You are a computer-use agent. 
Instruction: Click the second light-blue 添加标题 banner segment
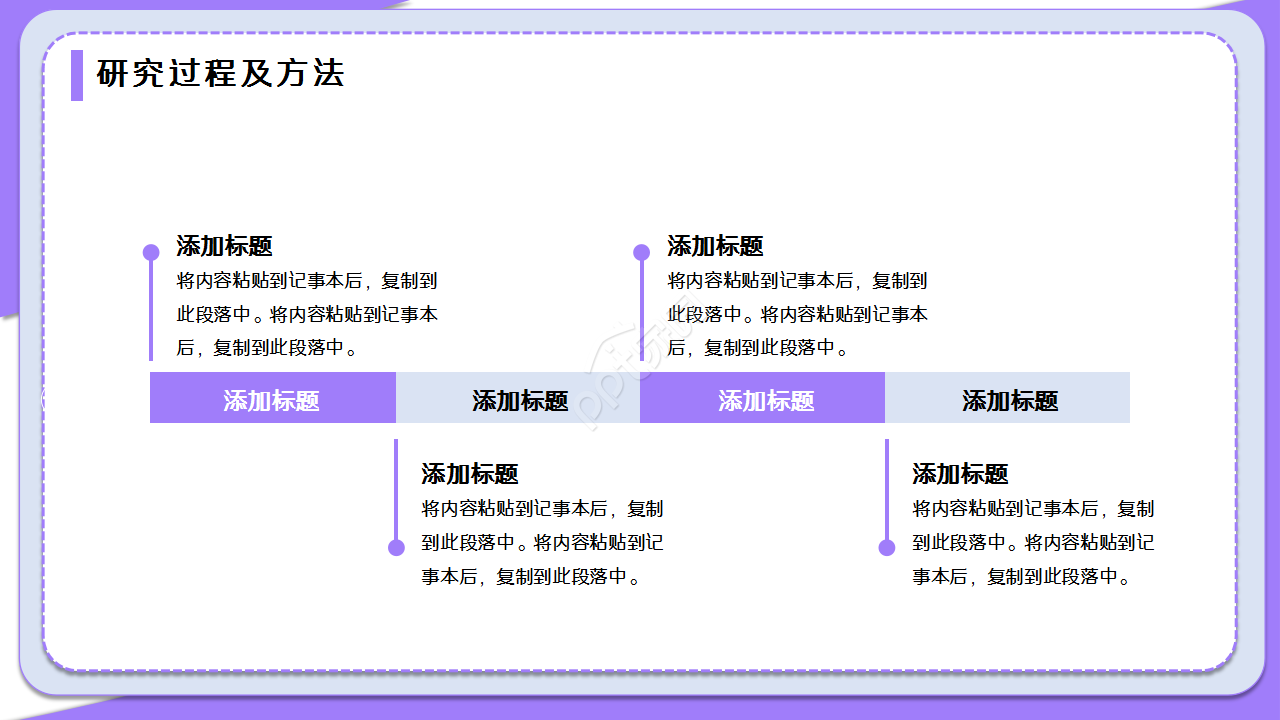518,397
